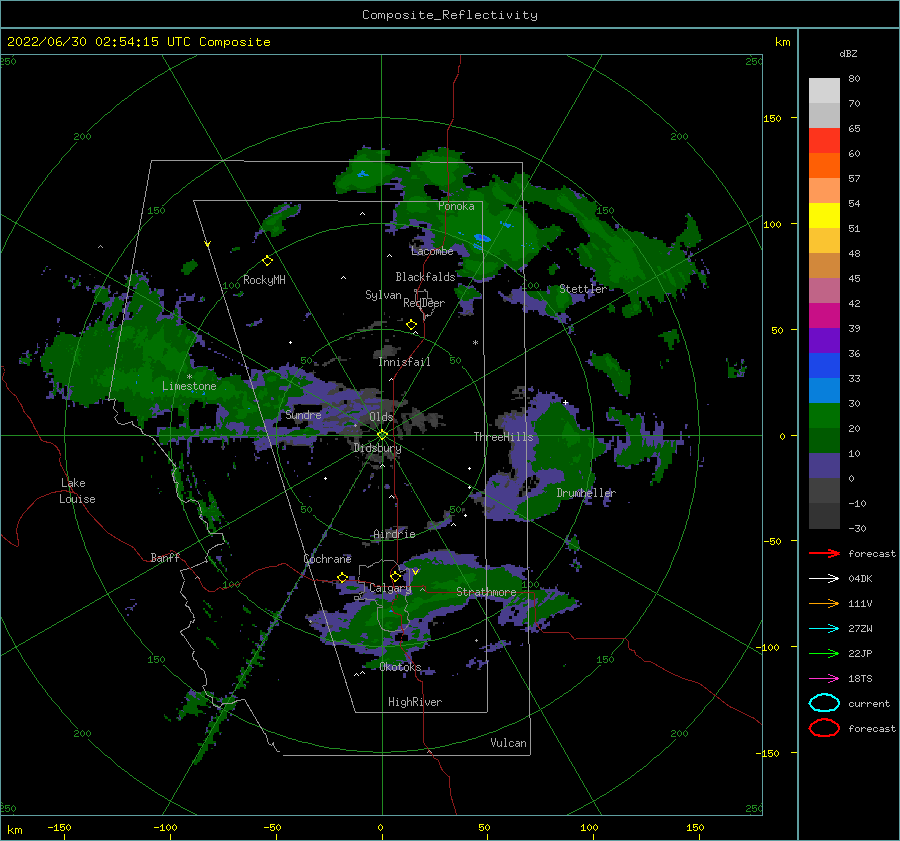Screen dimensions: 900x841
Task: Select the 42 dBZ magenta color swatch
Action: point(824,315)
